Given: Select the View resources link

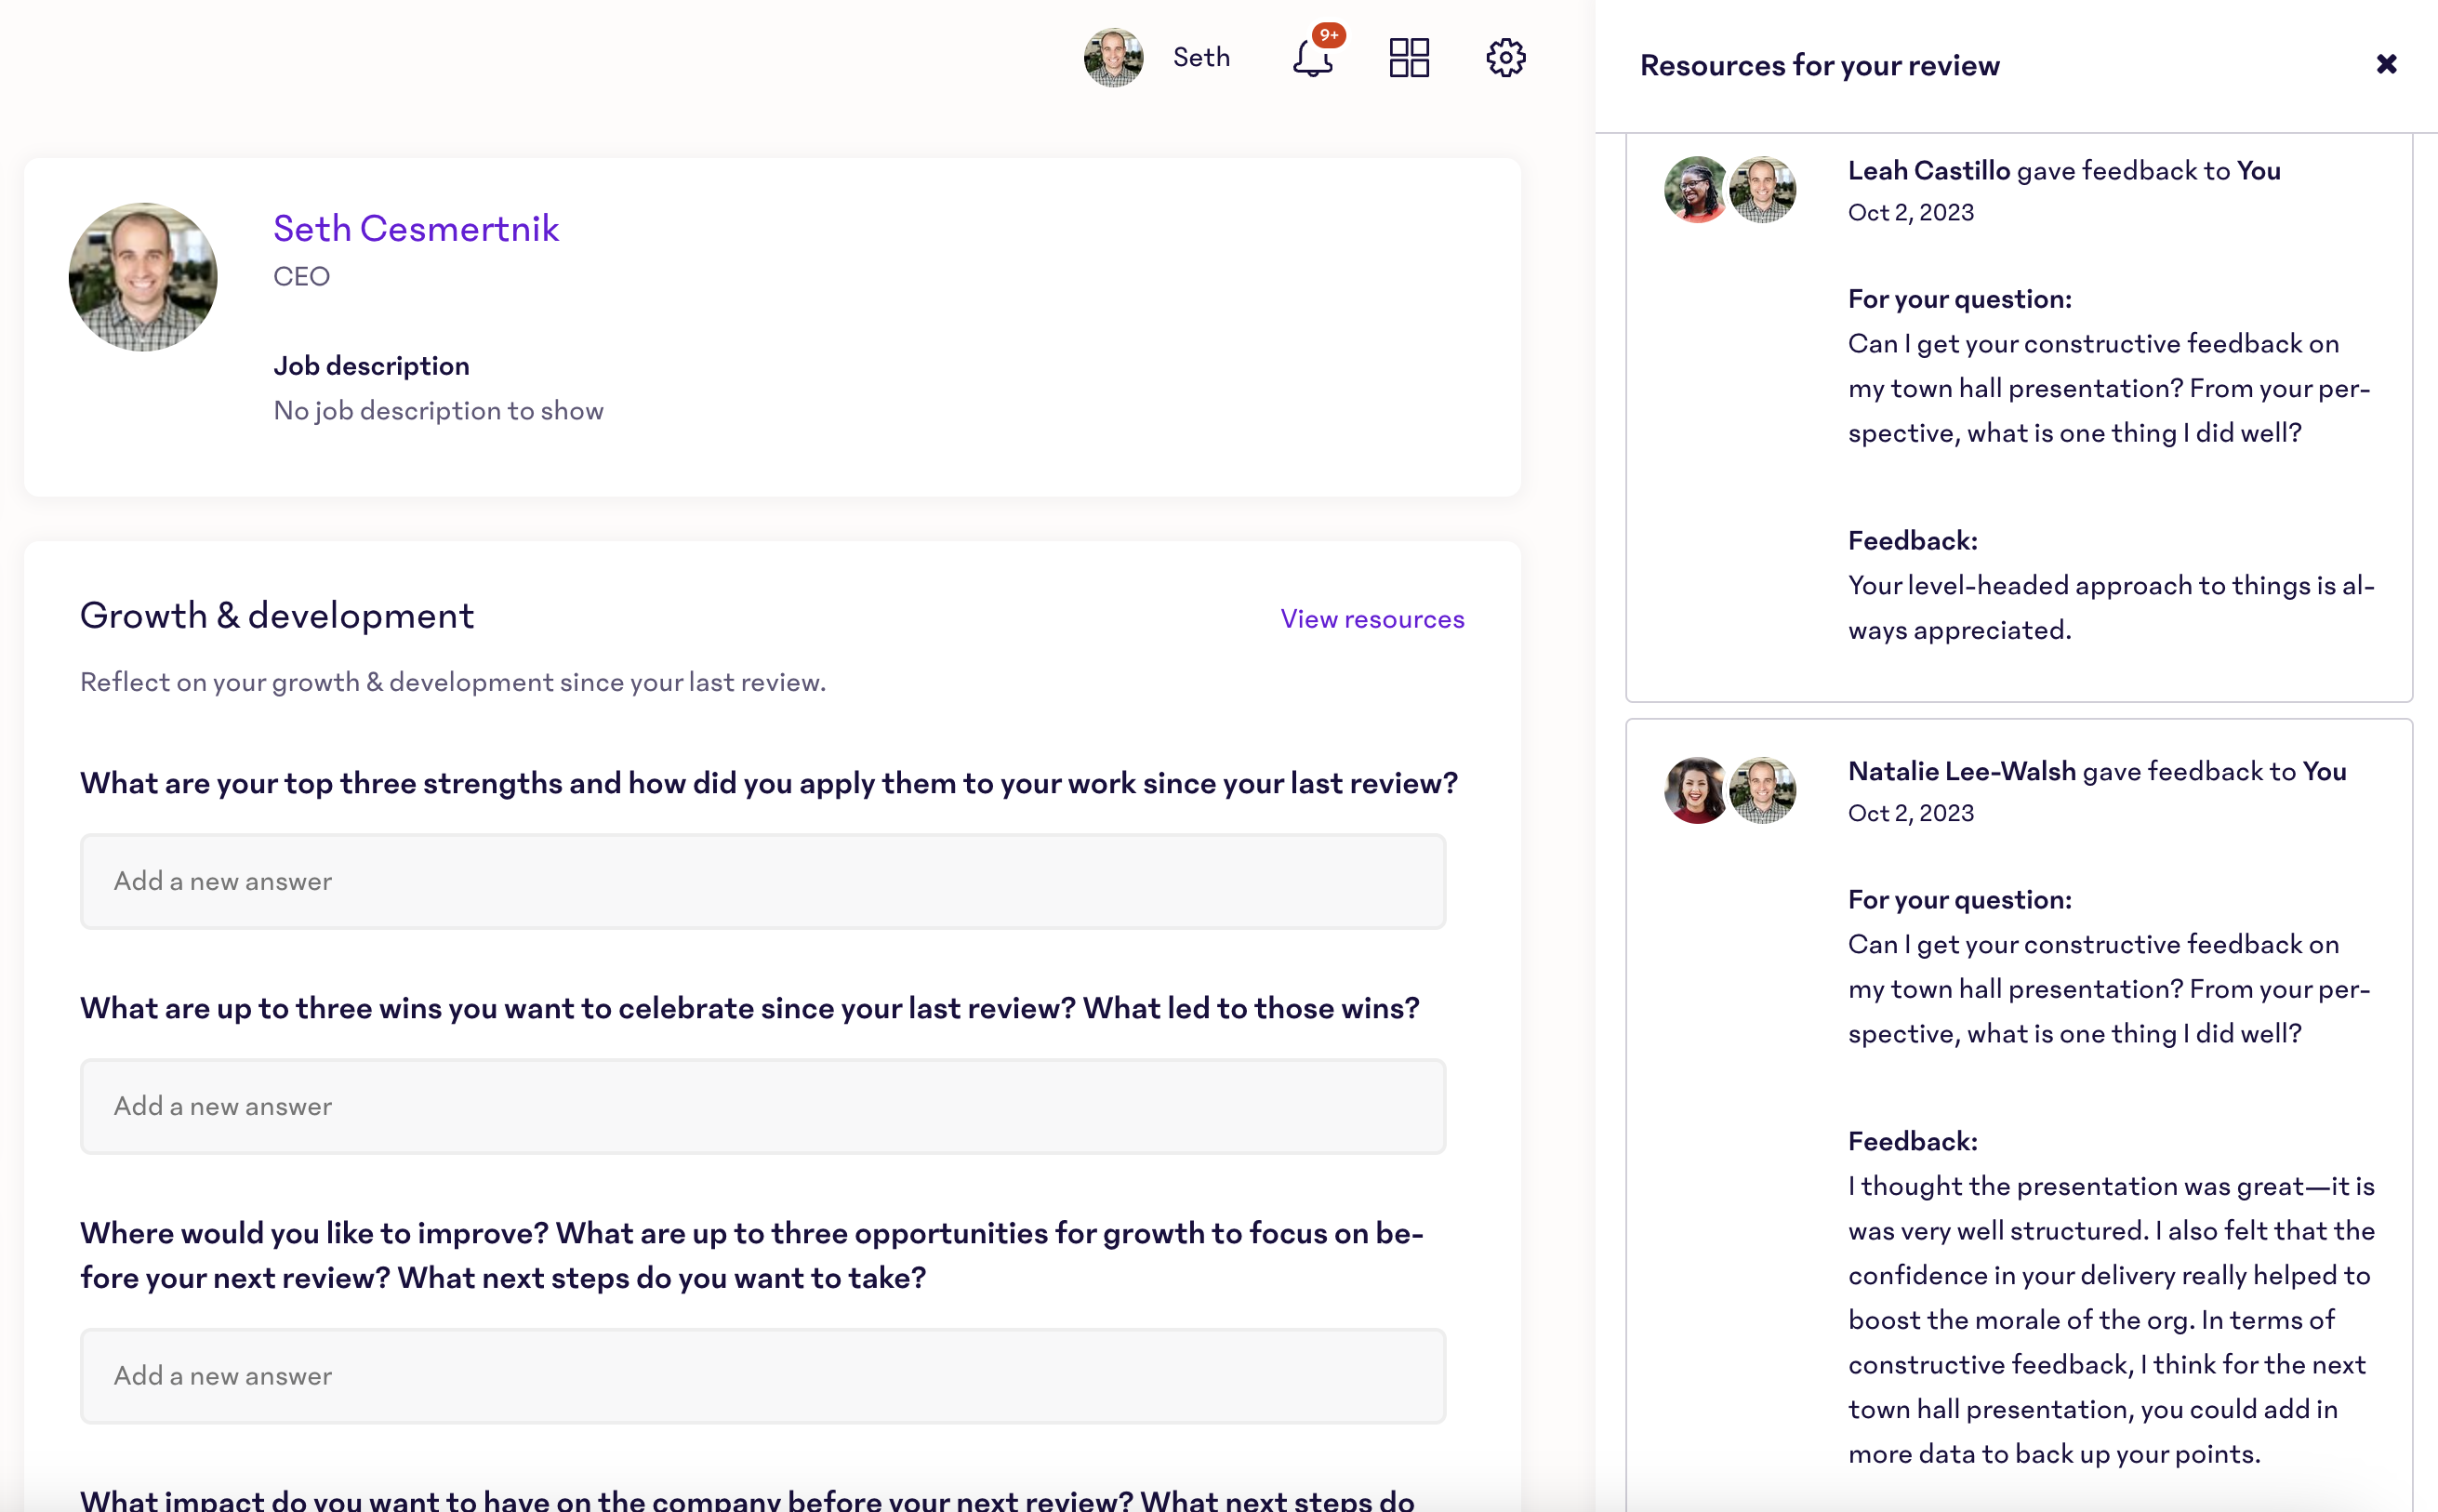Looking at the screenshot, I should (x=1372, y=618).
